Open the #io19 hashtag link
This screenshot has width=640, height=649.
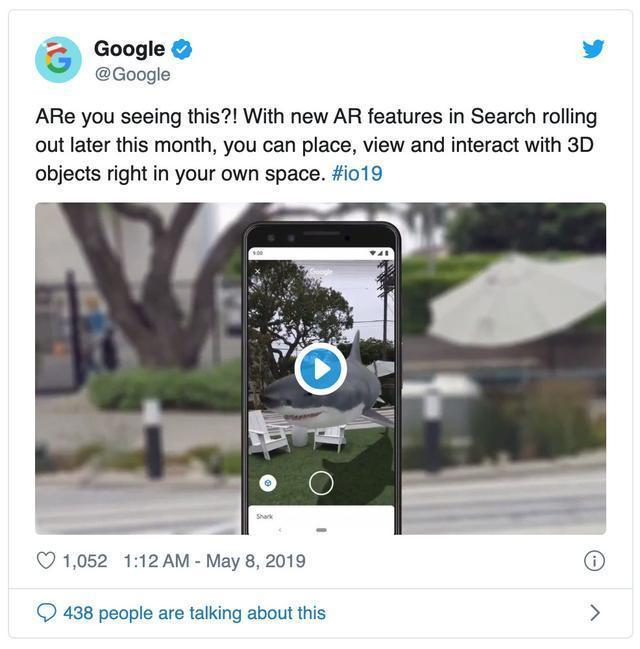point(357,173)
